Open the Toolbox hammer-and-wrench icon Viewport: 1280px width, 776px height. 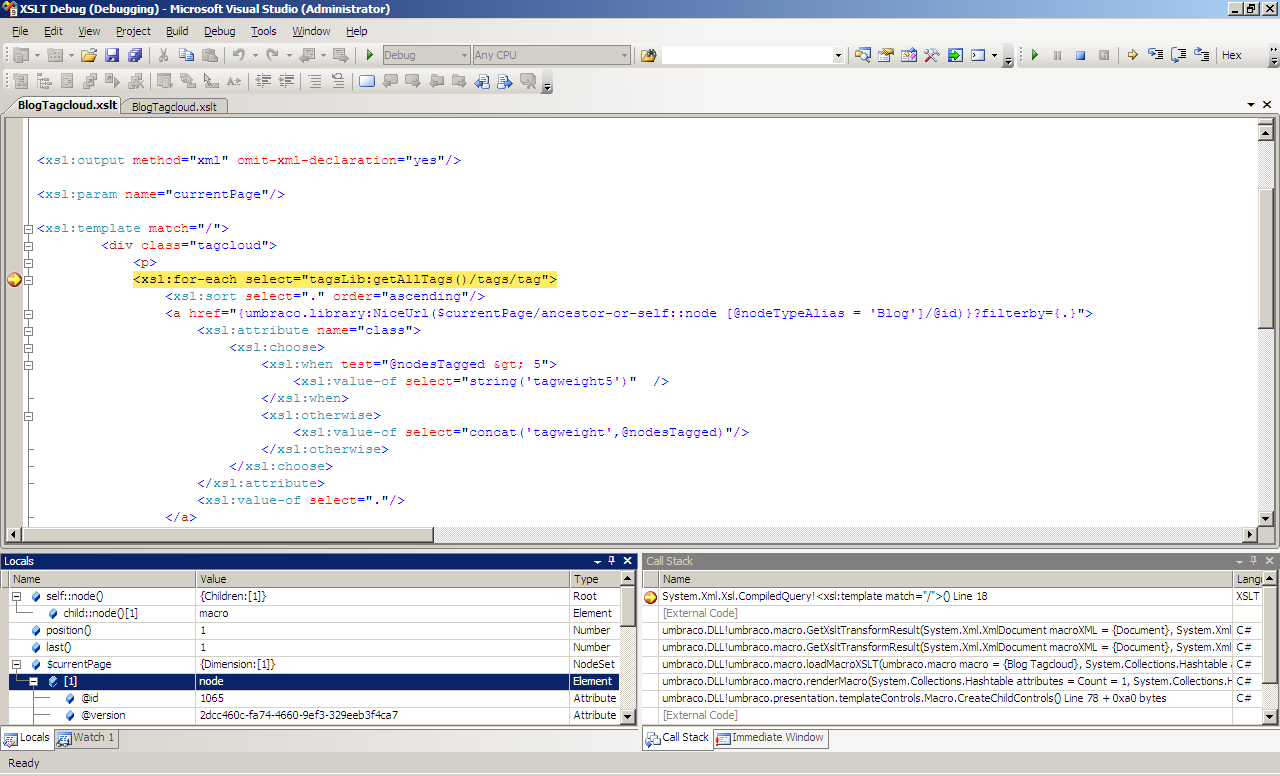[931, 55]
